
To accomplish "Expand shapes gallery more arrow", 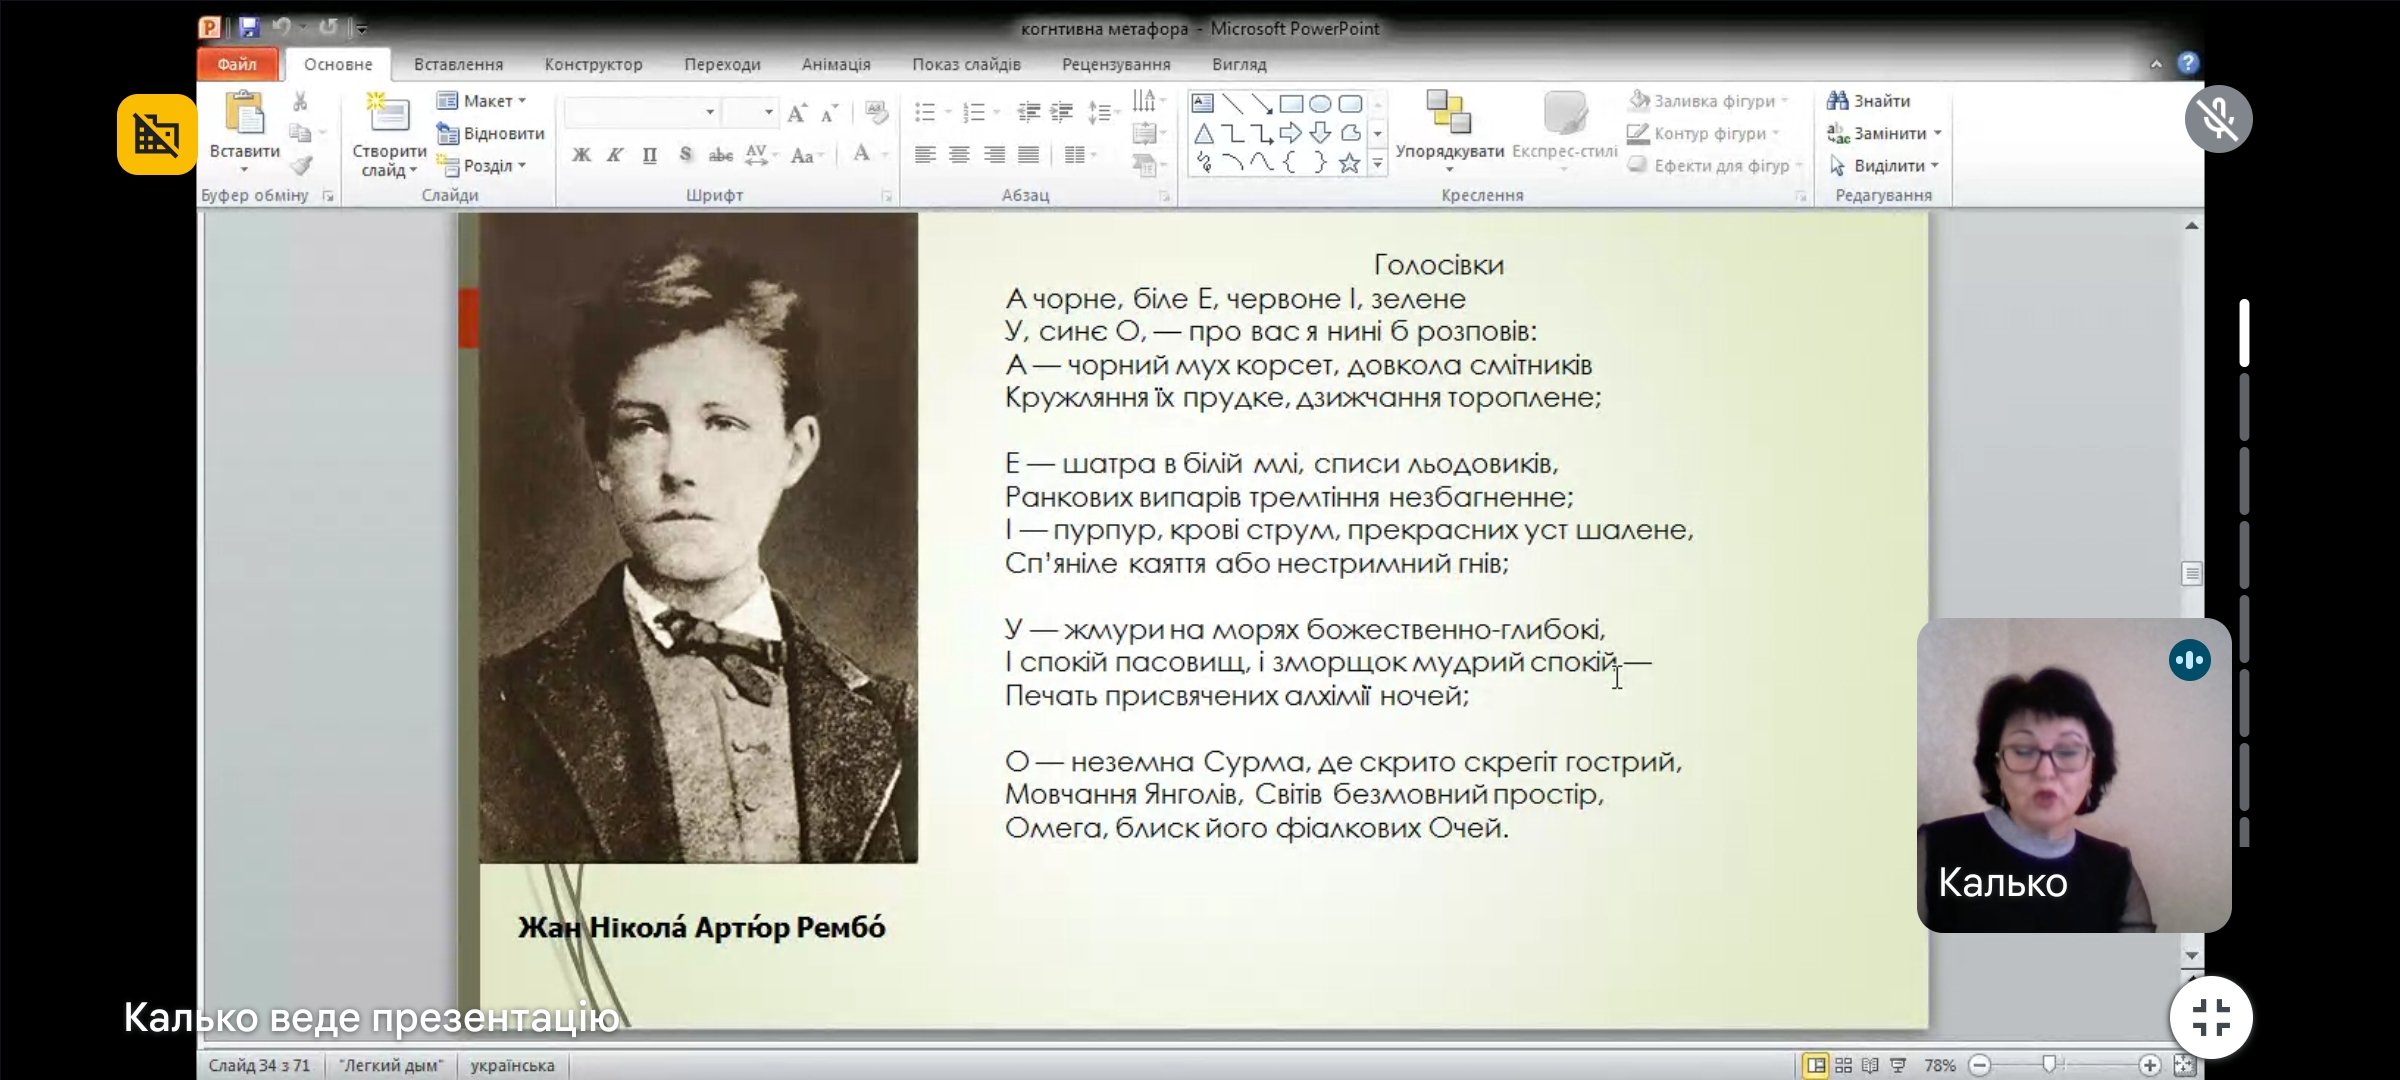I will click(x=1377, y=163).
